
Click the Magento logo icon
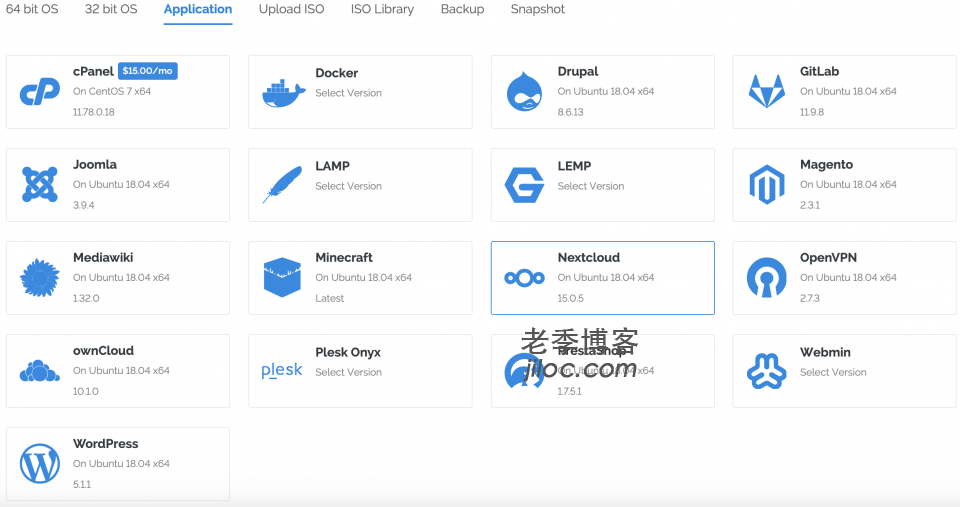pos(767,184)
